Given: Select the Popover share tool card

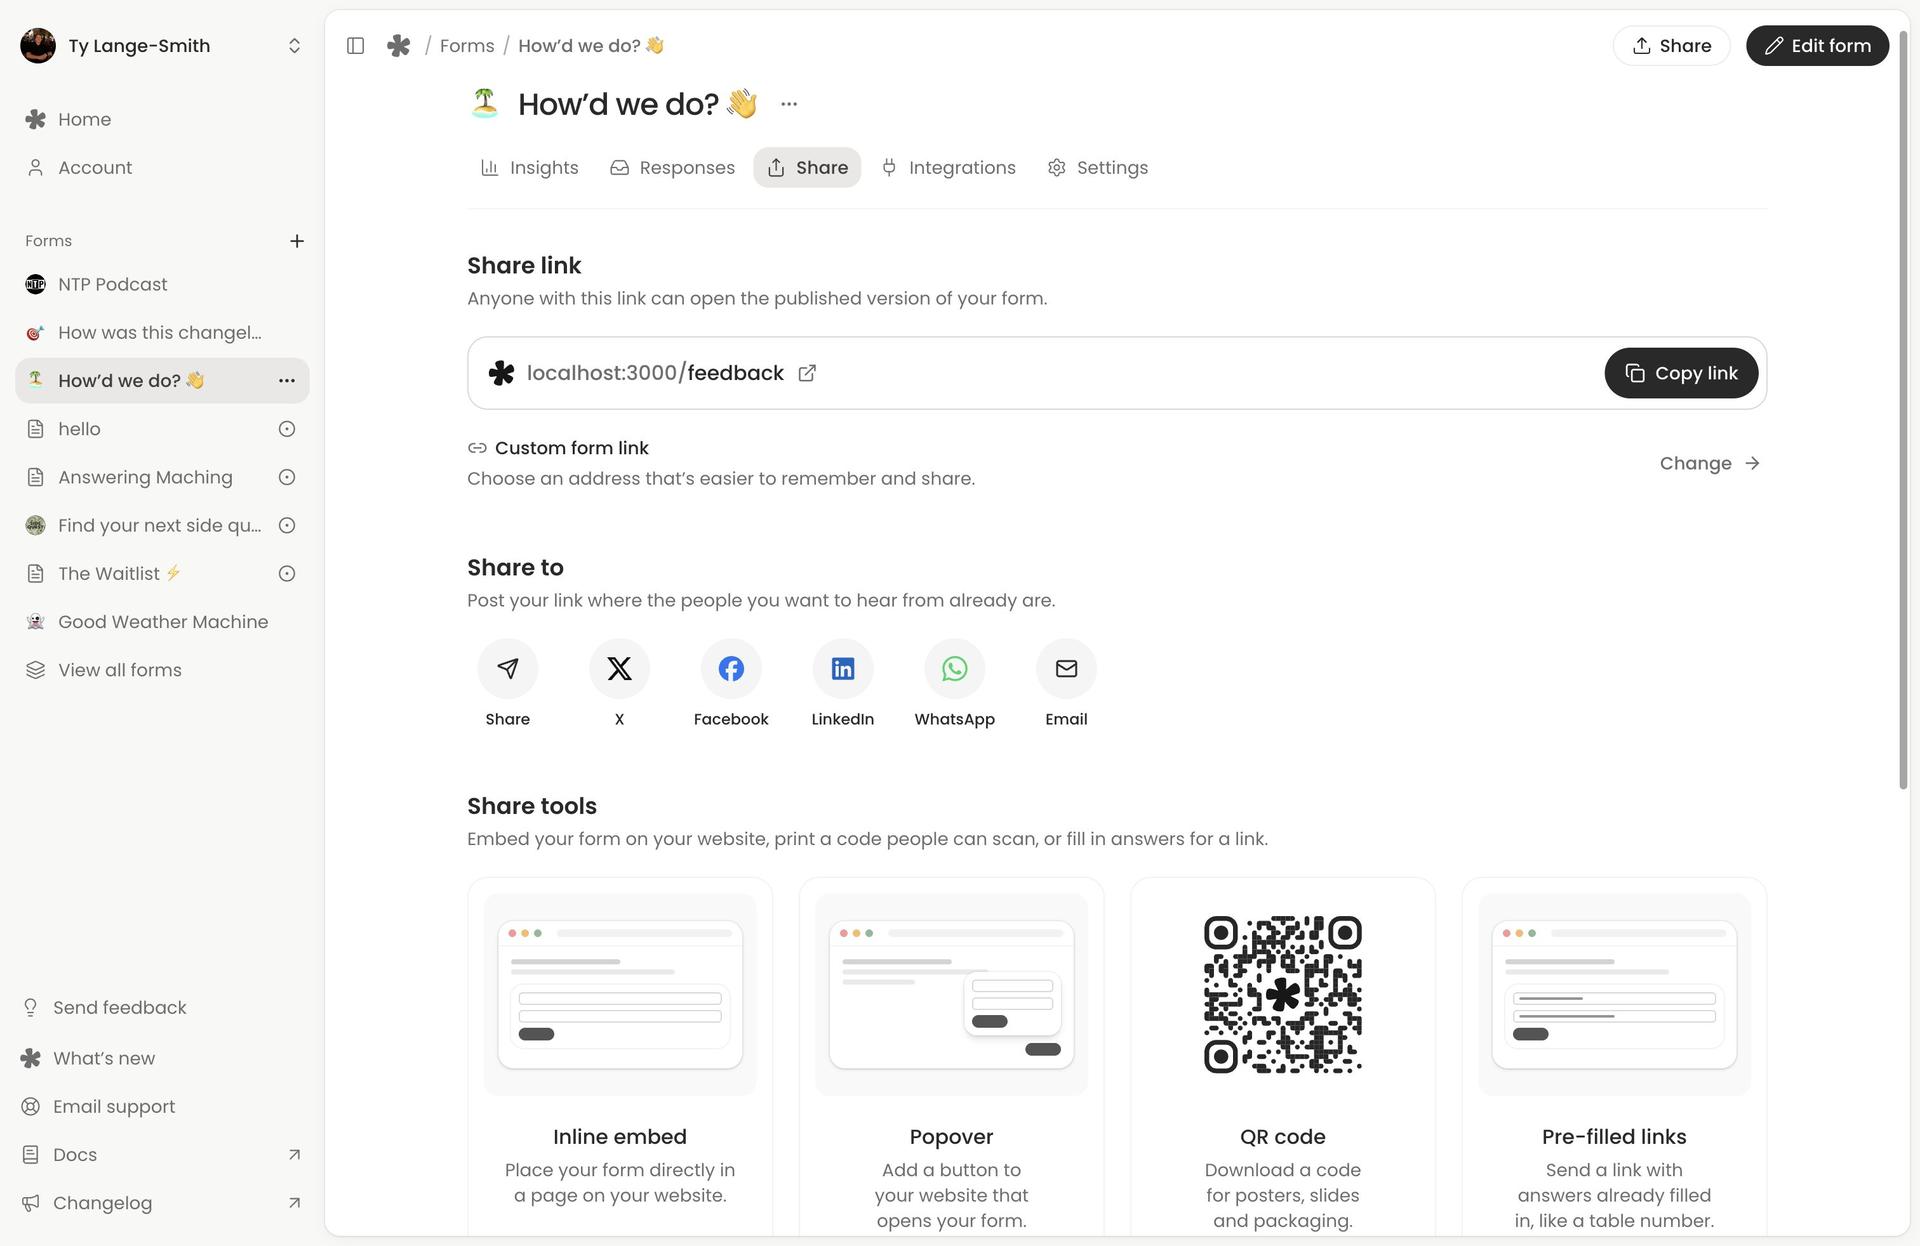Looking at the screenshot, I should [951, 1057].
